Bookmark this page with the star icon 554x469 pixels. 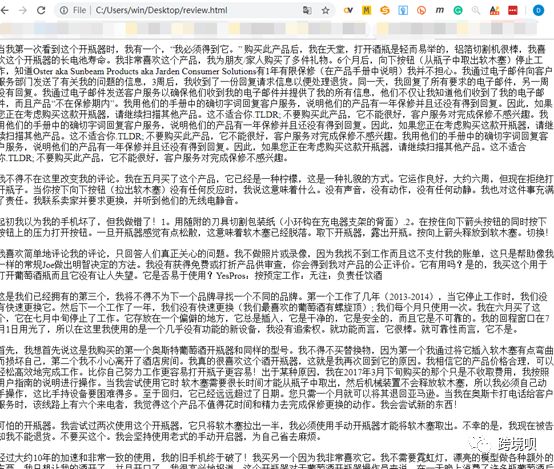pos(325,10)
